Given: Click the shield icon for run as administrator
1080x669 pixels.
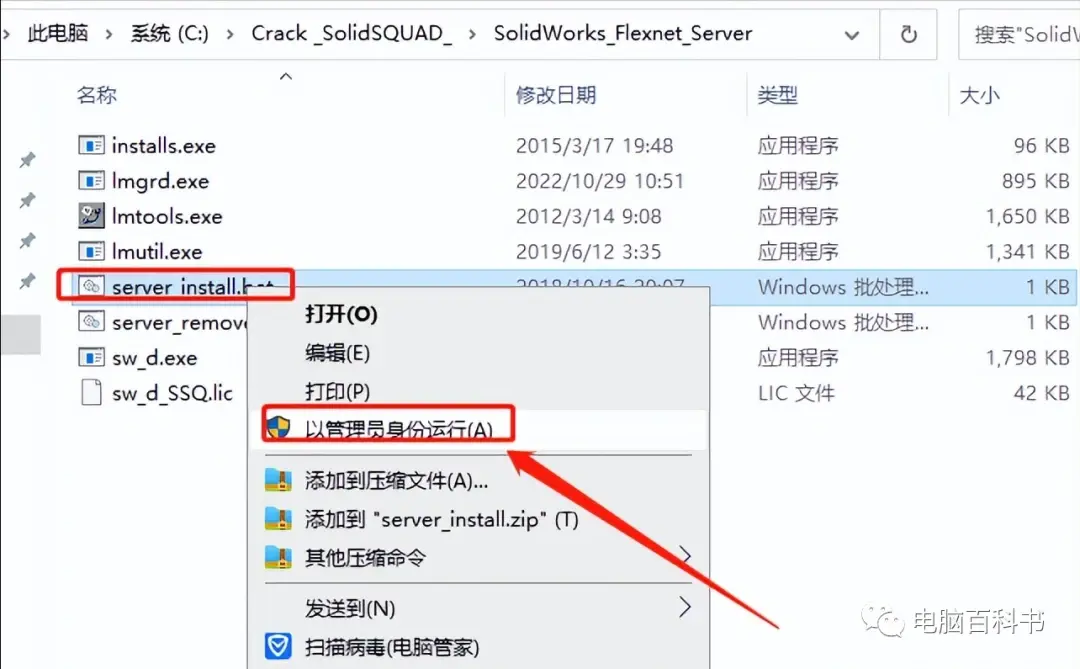Looking at the screenshot, I should click(x=278, y=428).
